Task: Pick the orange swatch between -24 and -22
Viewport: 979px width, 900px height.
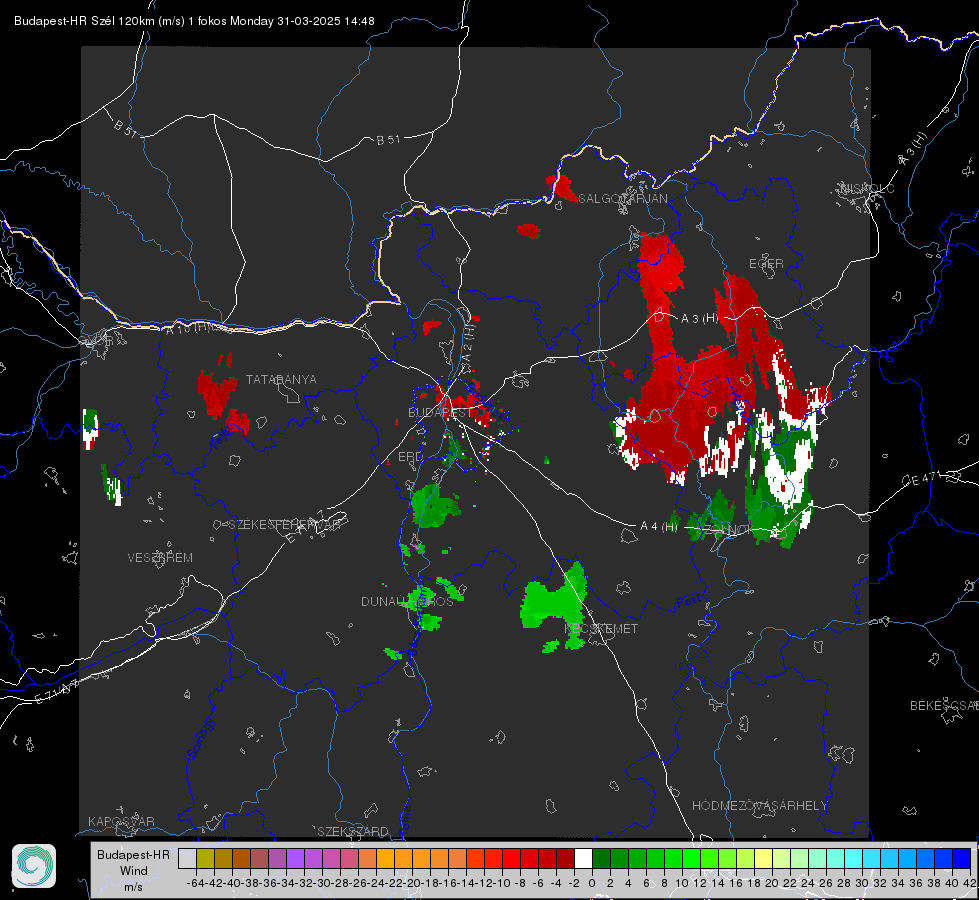Action: tap(385, 858)
